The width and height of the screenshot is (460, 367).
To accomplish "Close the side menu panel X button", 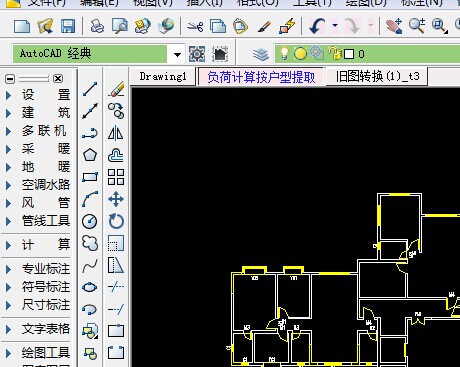I will (58, 79).
